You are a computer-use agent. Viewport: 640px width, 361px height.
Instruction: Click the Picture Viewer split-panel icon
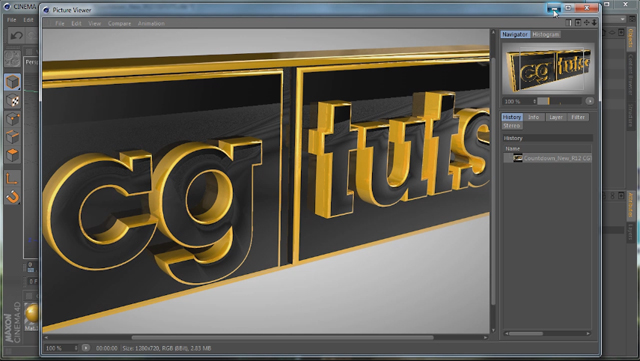569,22
